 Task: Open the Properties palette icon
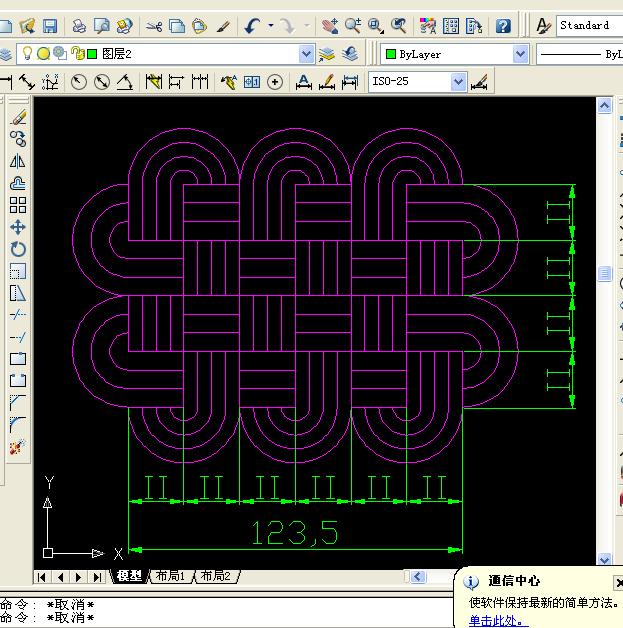coord(428,26)
